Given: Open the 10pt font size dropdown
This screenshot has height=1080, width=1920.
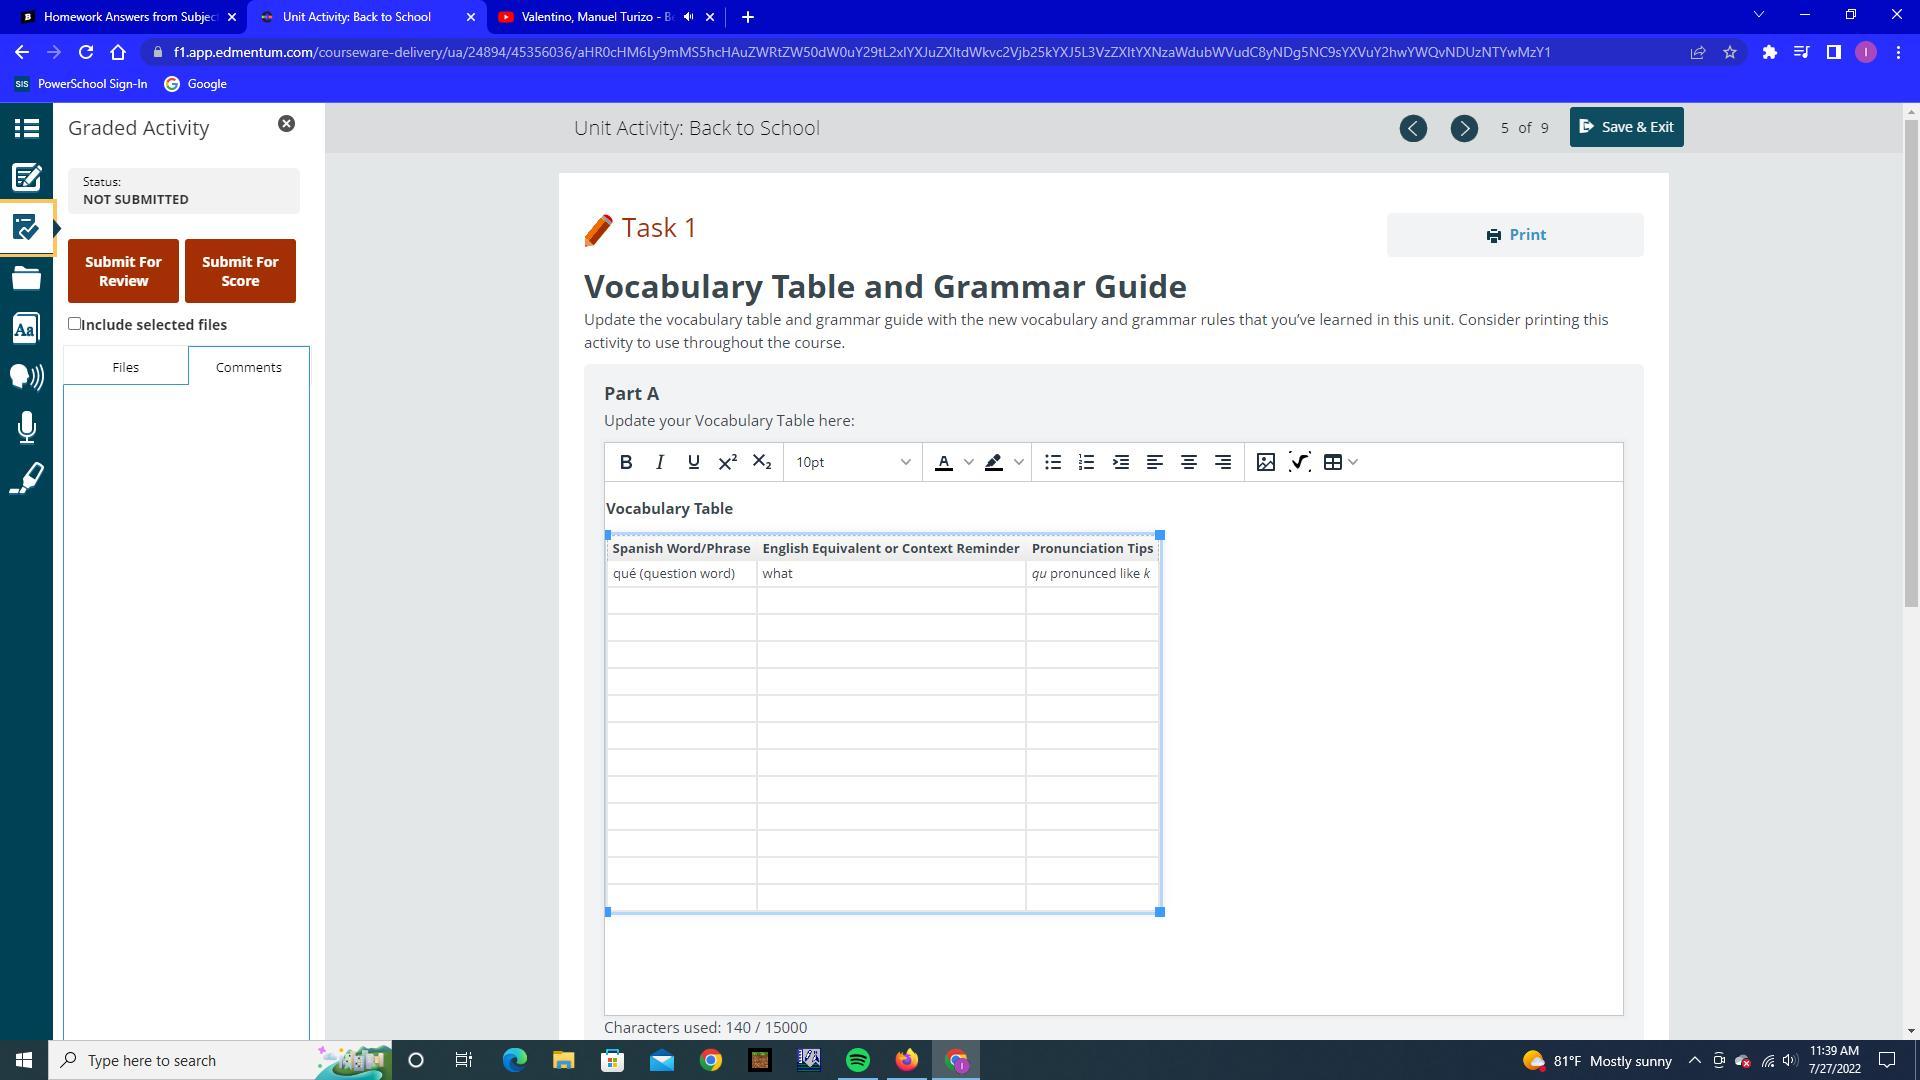Looking at the screenshot, I should tap(852, 462).
